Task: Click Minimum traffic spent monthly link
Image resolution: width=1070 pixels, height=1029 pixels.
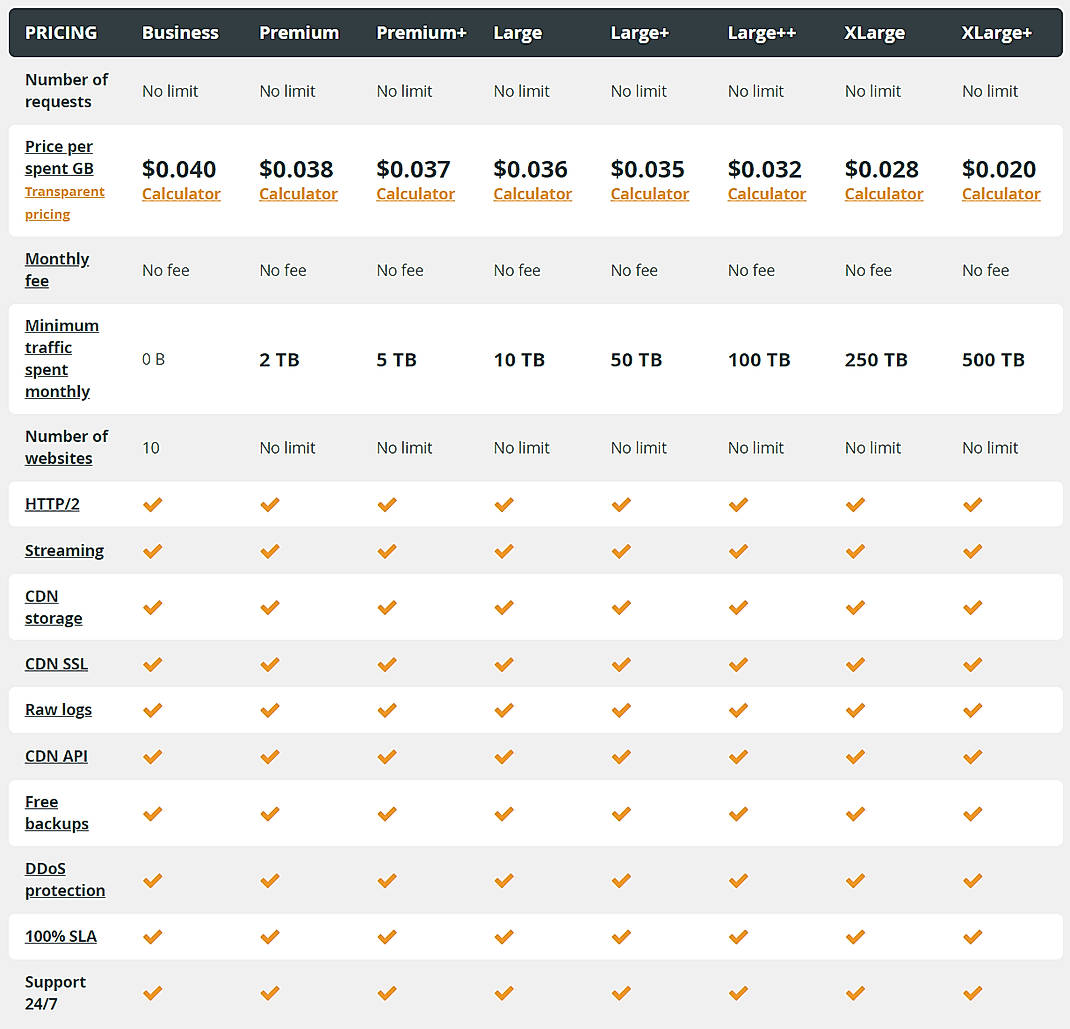Action: 62,358
